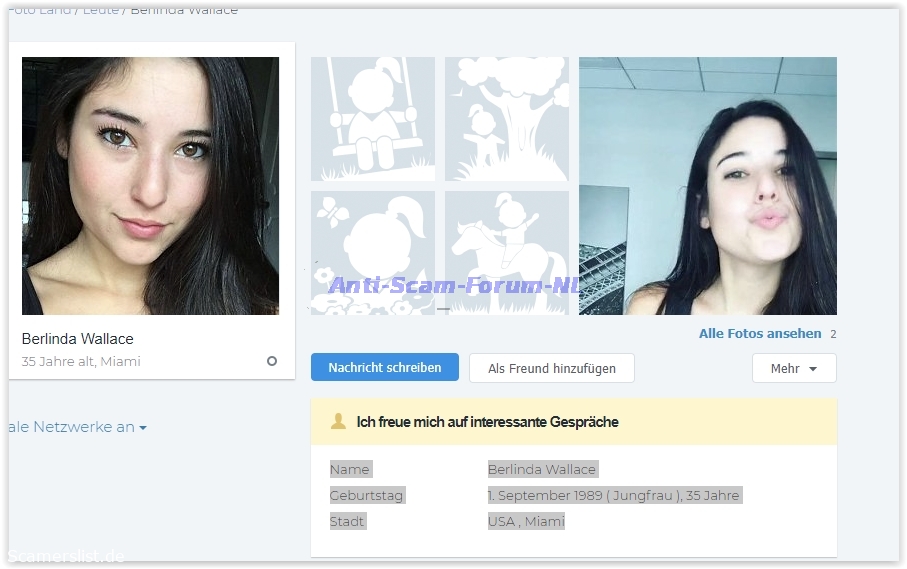Click the girl on swing placeholder image

click(372, 119)
